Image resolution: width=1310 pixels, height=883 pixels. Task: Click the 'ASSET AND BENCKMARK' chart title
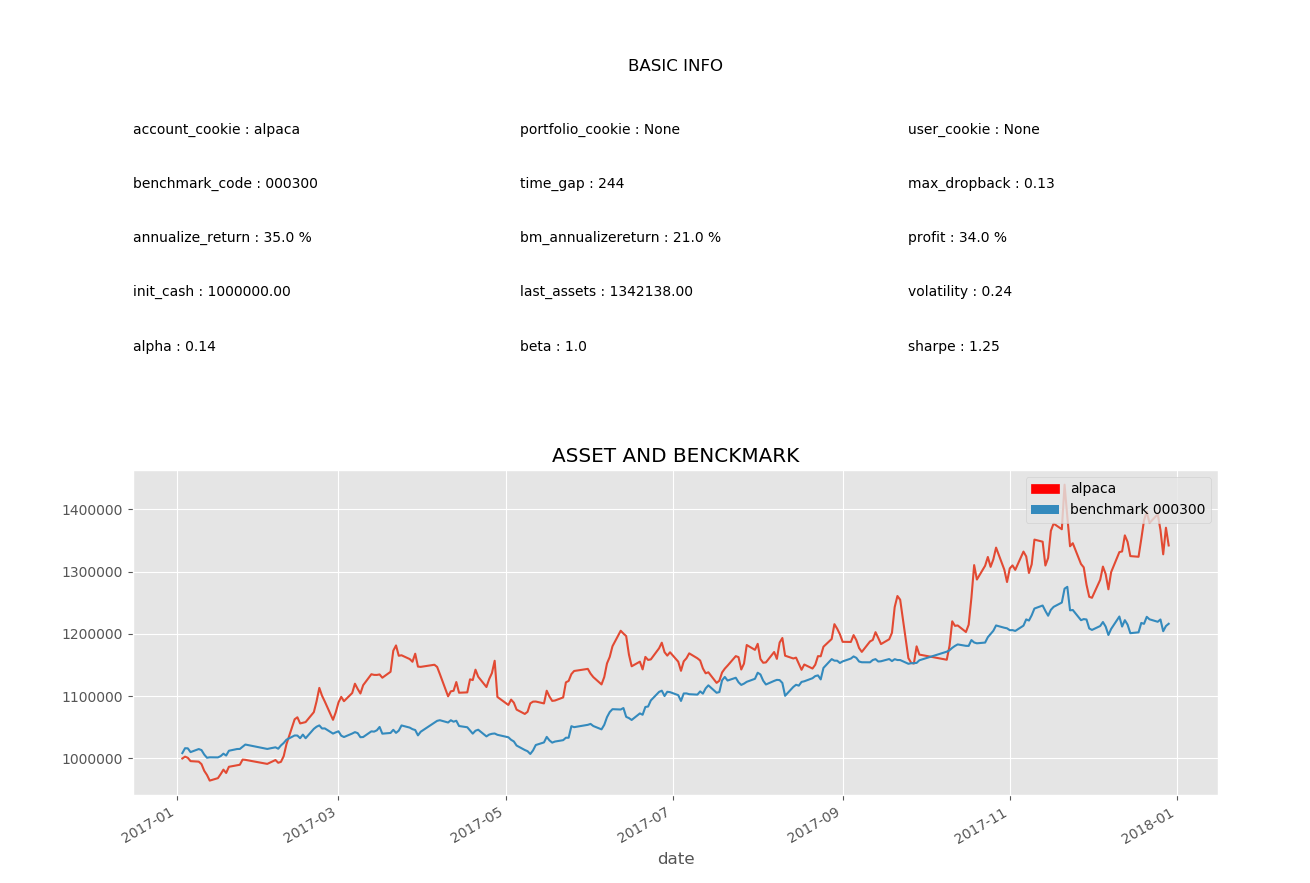[675, 456]
